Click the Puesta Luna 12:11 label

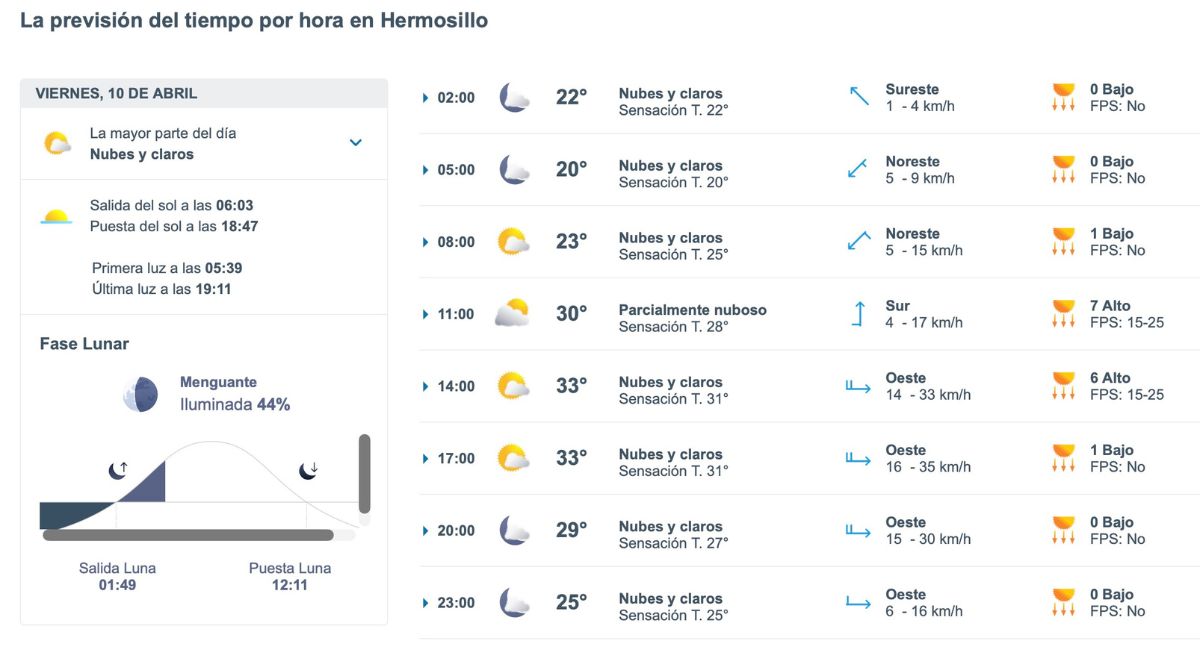pyautogui.click(x=290, y=575)
